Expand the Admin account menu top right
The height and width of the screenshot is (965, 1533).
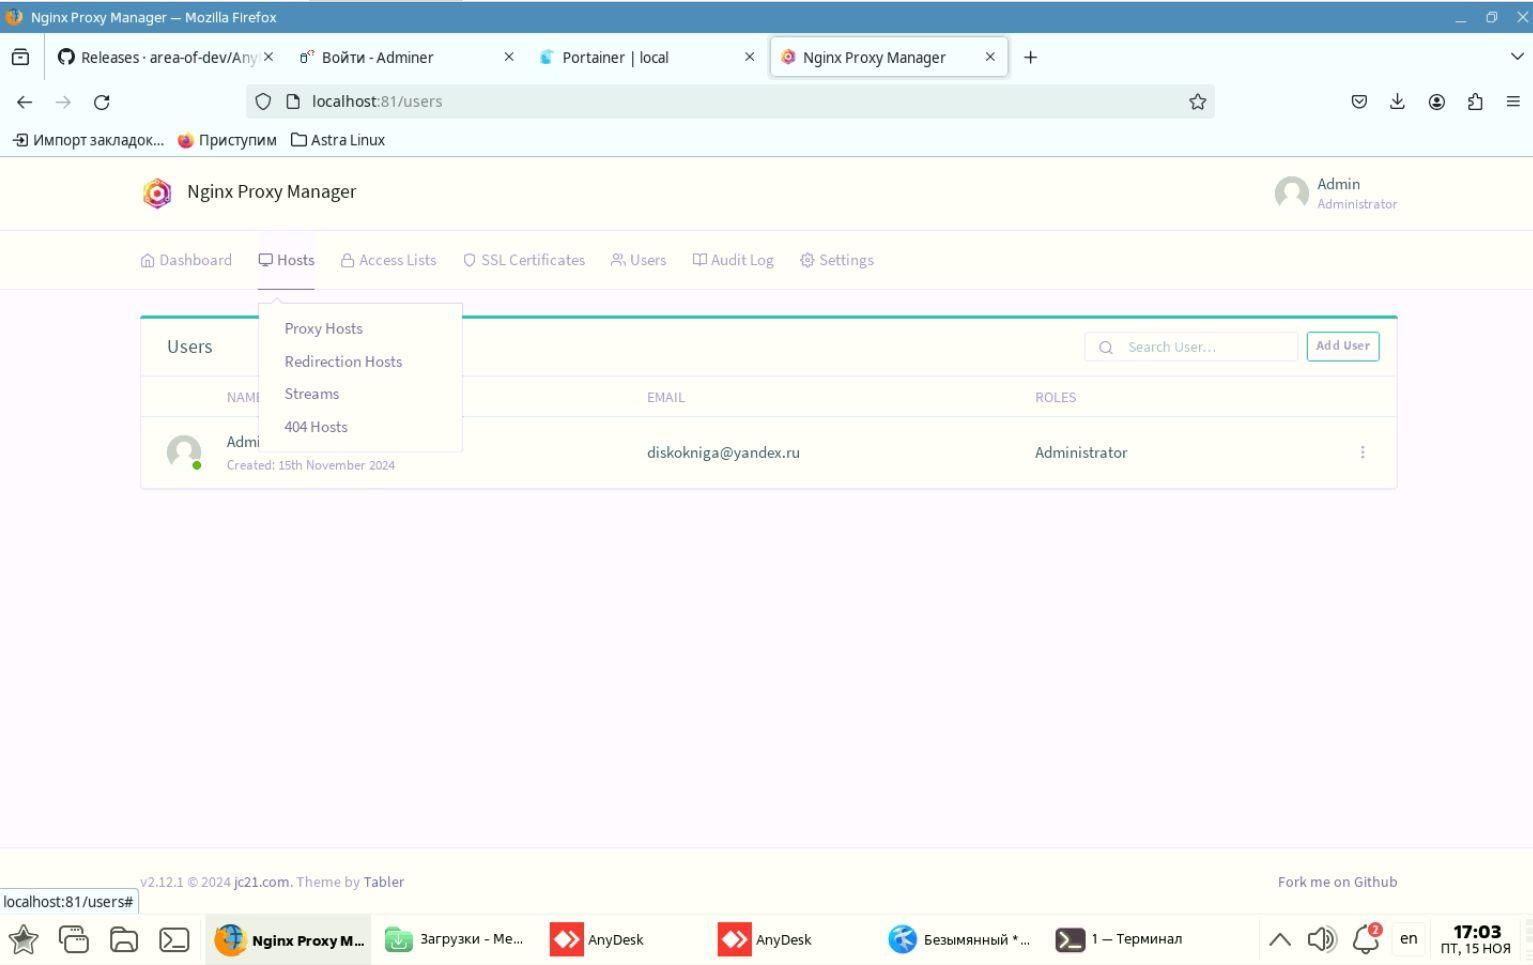1335,193
